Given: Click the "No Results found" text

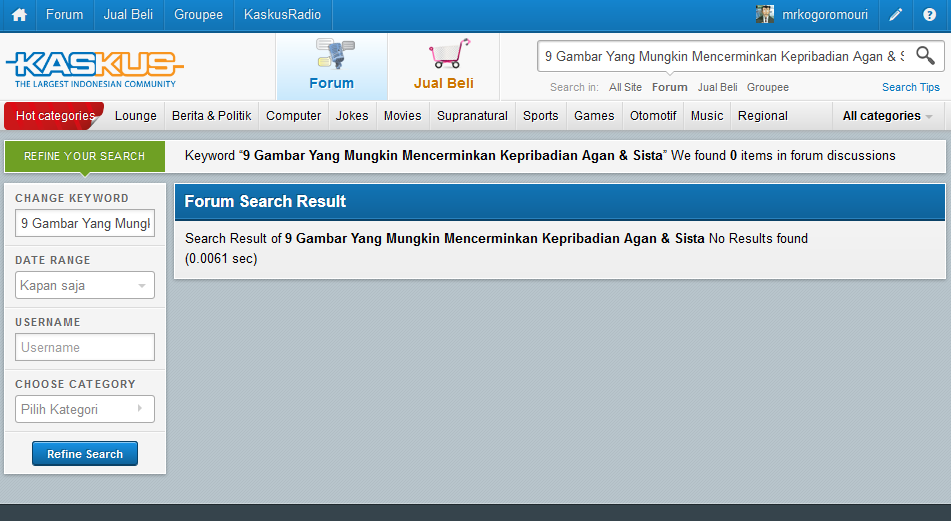Looking at the screenshot, I should 758,238.
